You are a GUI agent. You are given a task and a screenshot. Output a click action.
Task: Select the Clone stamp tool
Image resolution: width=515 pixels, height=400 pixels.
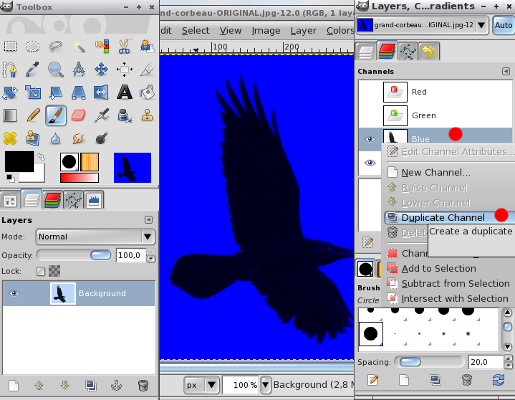[x=147, y=115]
